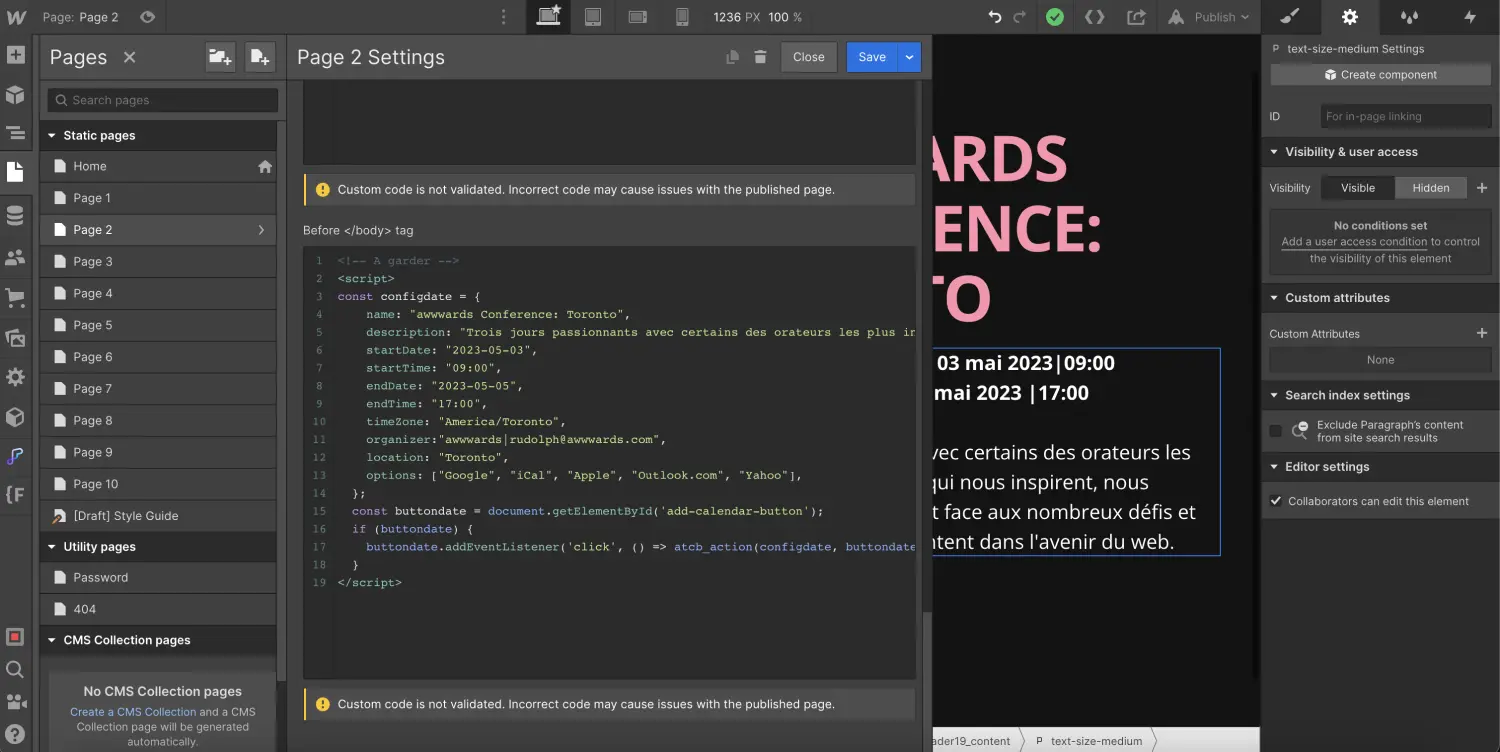Add a custom attribute with plus

[1482, 333]
